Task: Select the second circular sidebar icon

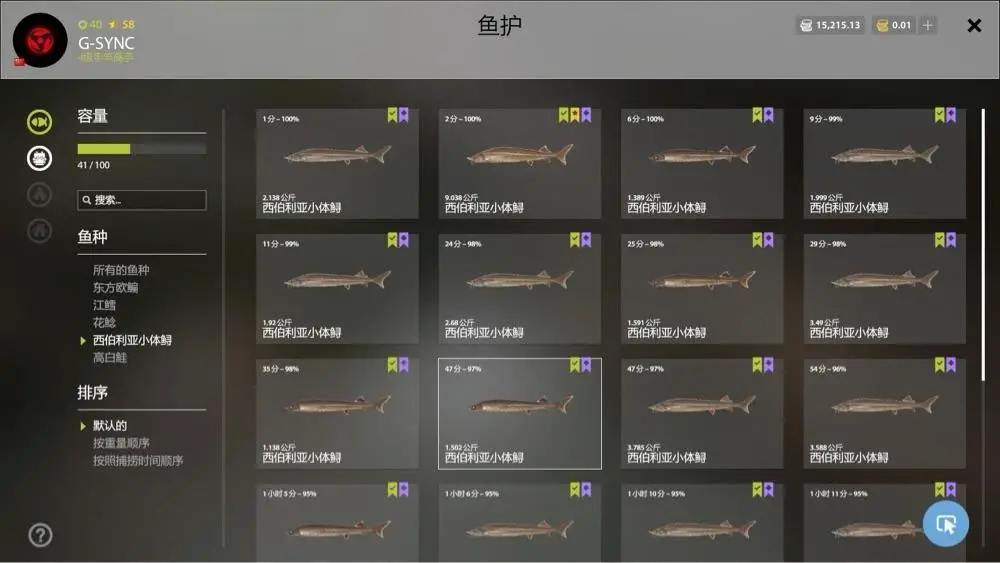Action: [40, 158]
